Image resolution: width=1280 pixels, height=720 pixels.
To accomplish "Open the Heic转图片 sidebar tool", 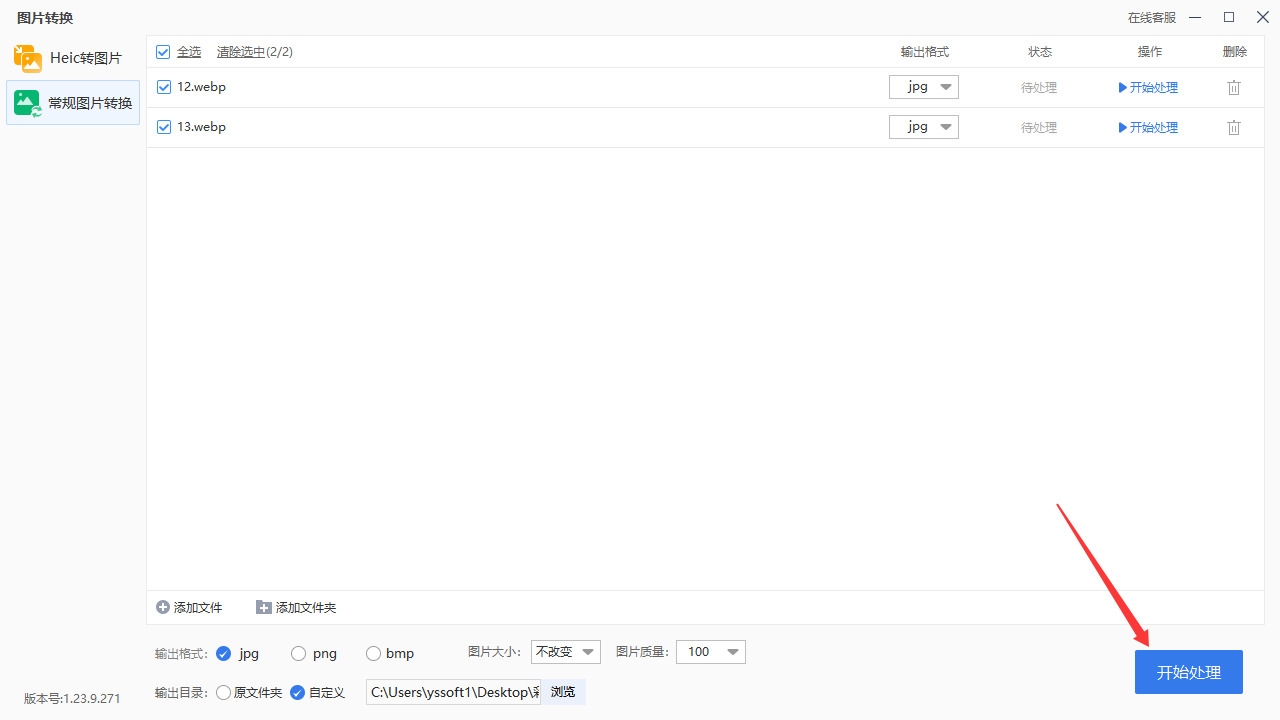I will (72, 58).
